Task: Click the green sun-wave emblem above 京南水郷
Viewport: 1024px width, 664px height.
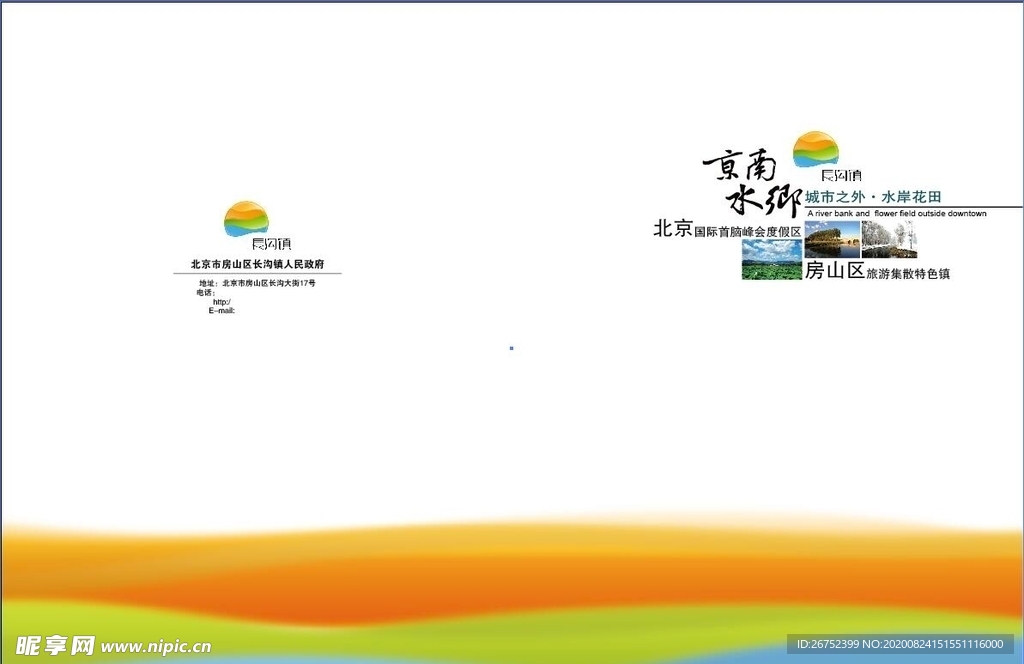Action: tap(814, 146)
